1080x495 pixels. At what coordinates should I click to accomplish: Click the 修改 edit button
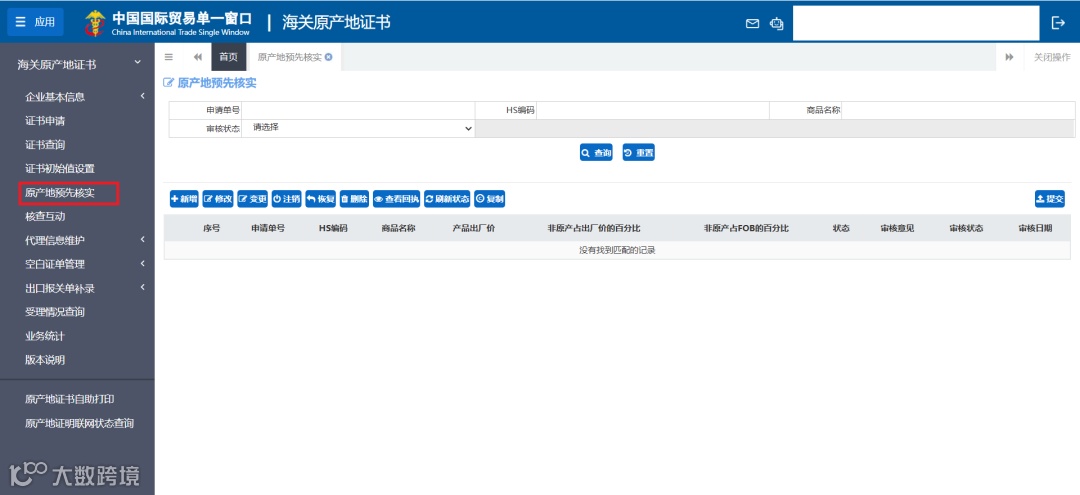[x=218, y=199]
